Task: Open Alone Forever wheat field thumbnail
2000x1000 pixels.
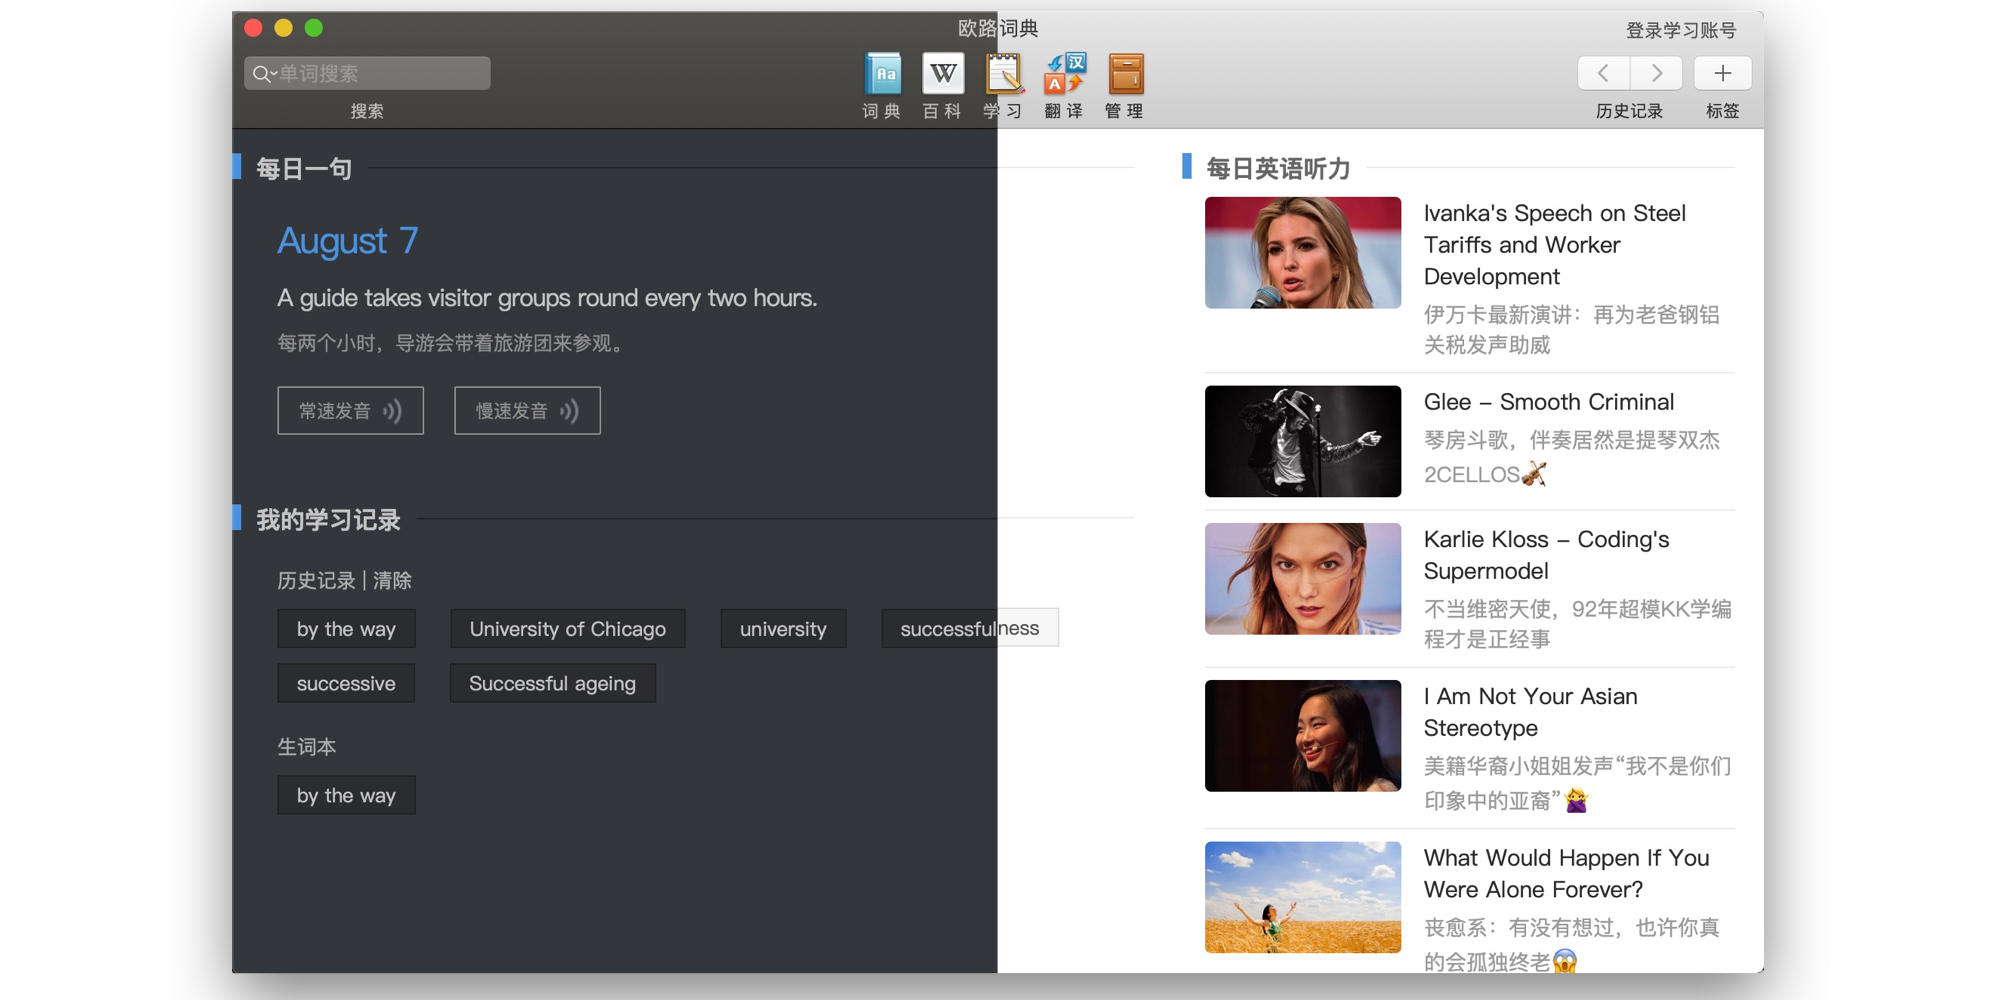Action: tap(1303, 897)
